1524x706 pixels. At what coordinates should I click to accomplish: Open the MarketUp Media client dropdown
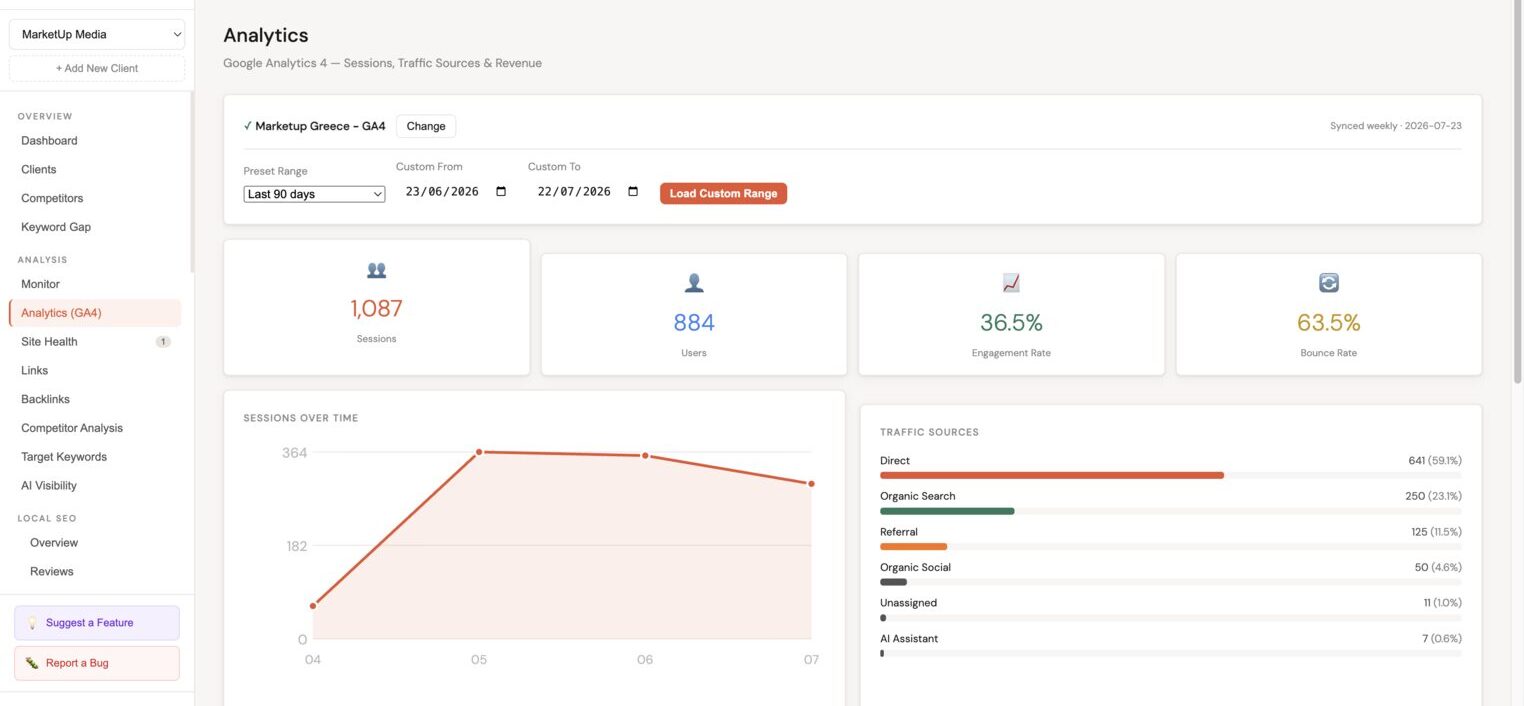(97, 34)
